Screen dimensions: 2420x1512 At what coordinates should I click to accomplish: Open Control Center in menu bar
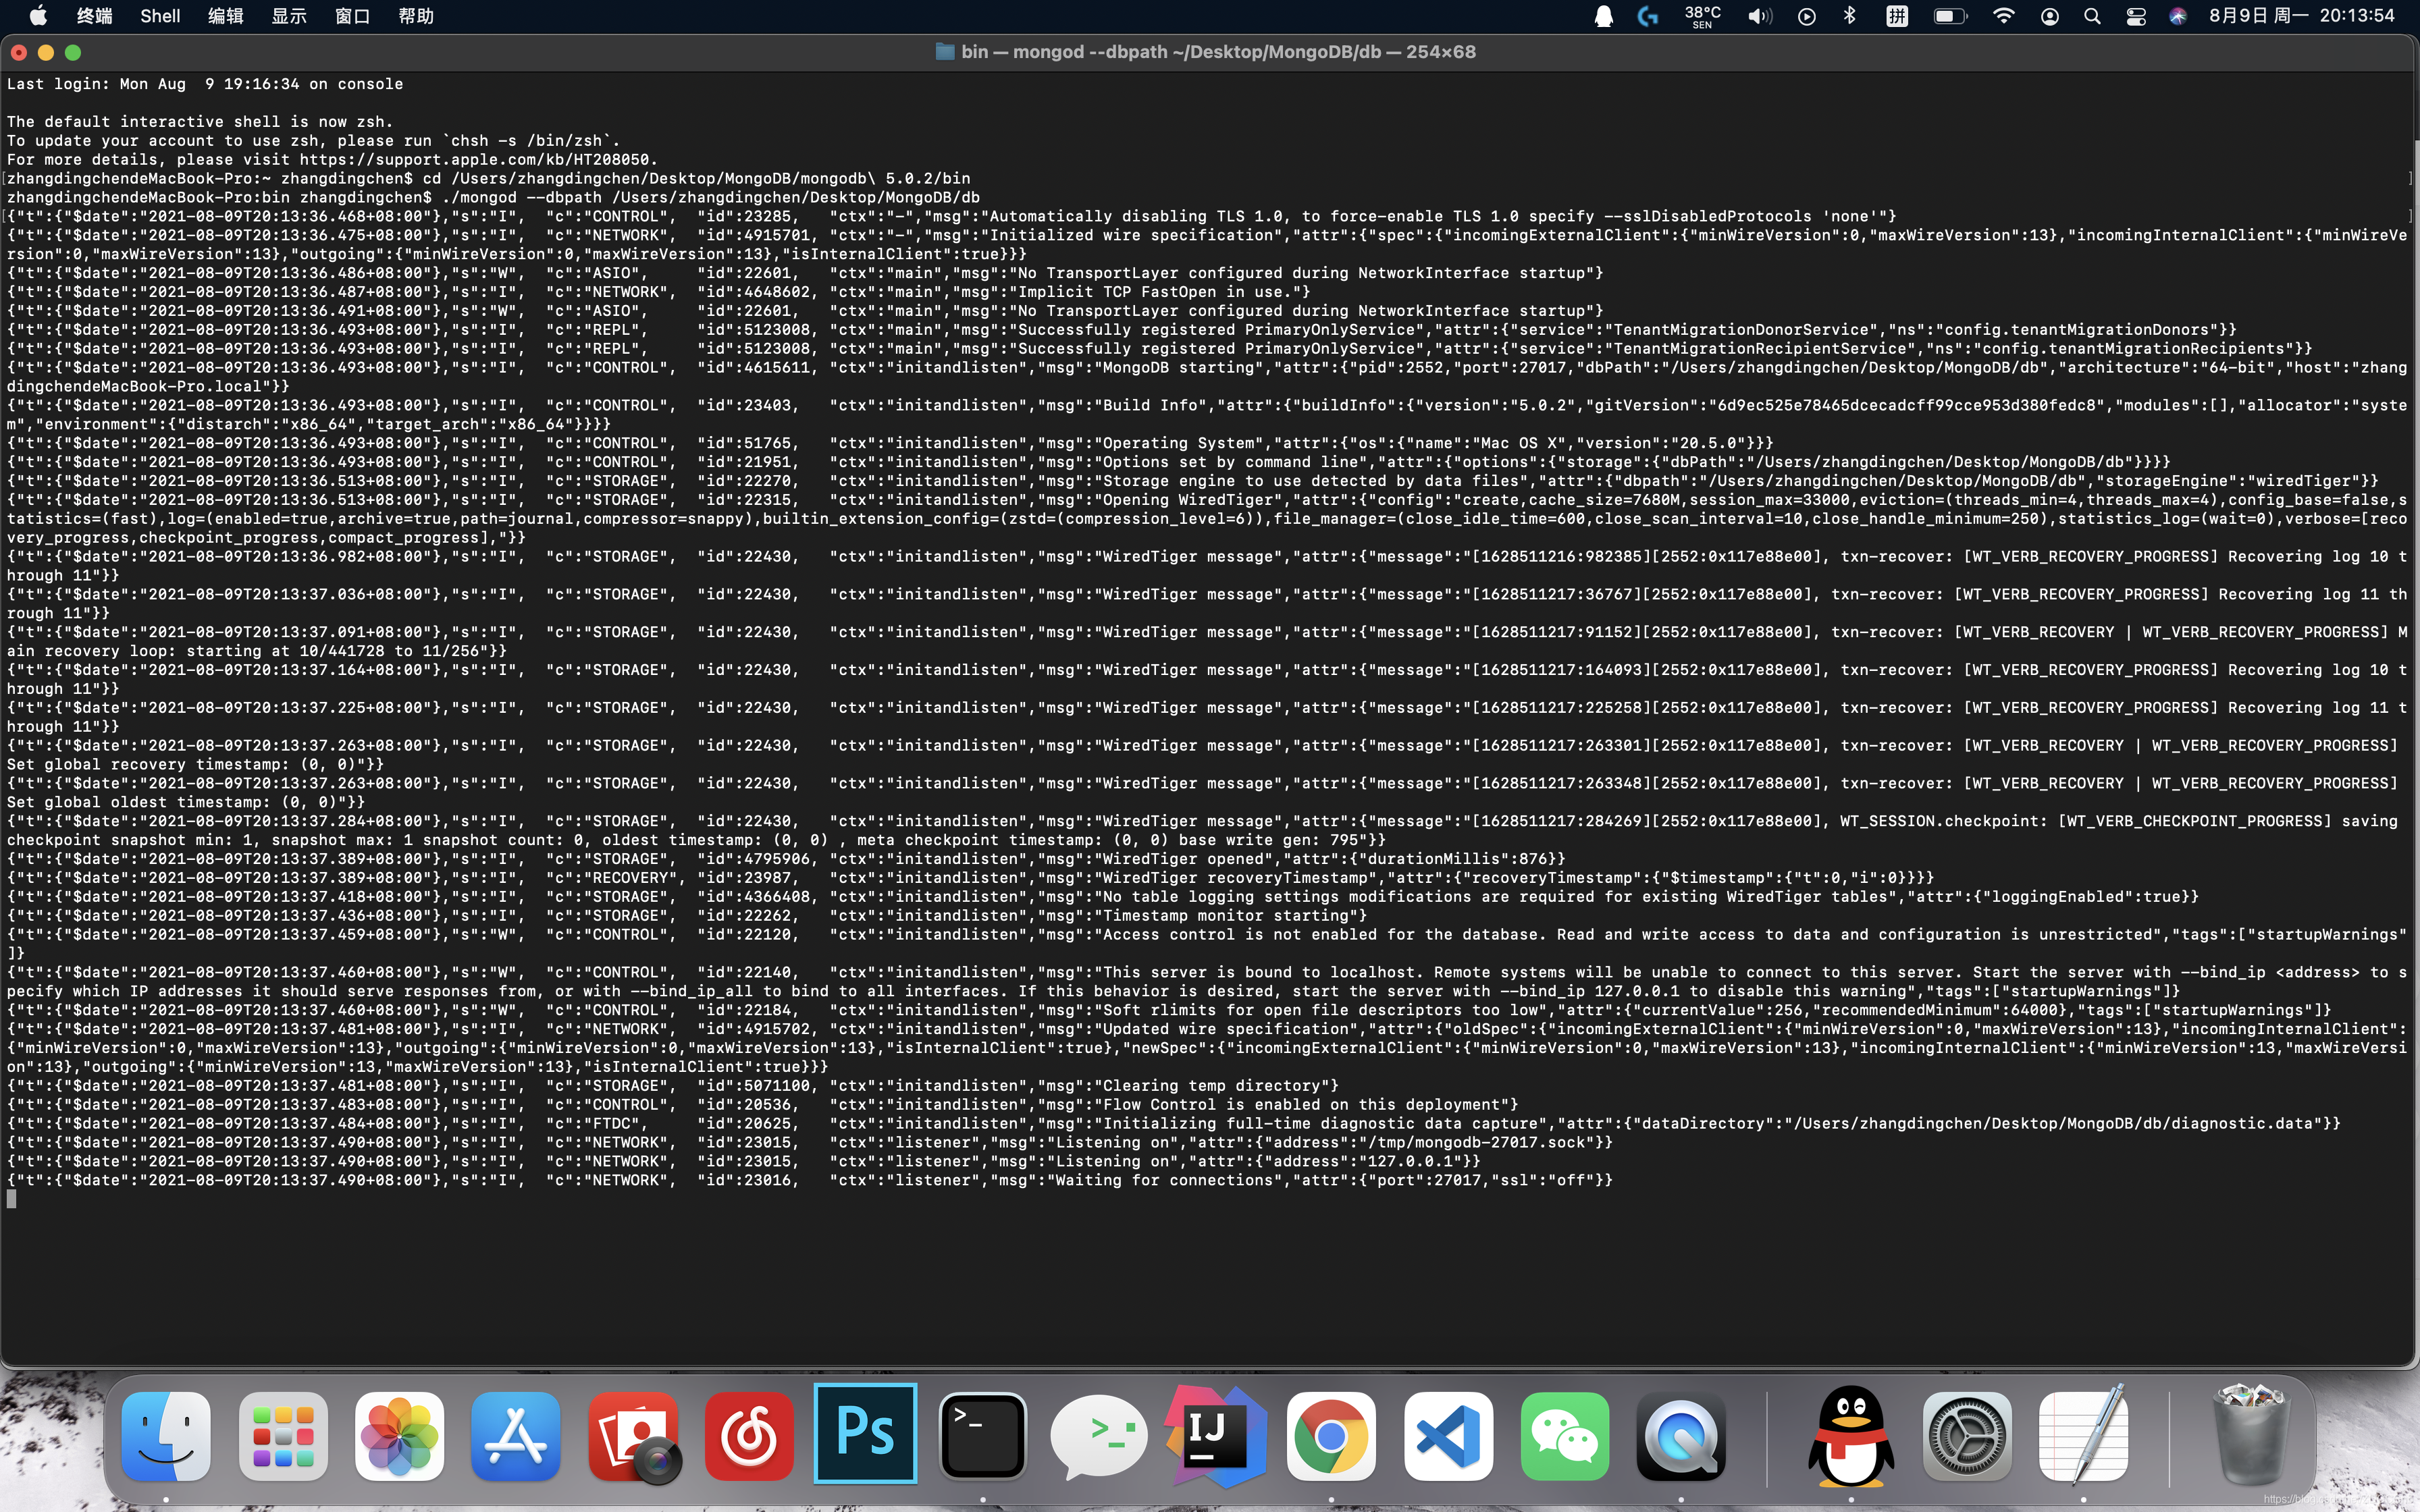[2135, 16]
